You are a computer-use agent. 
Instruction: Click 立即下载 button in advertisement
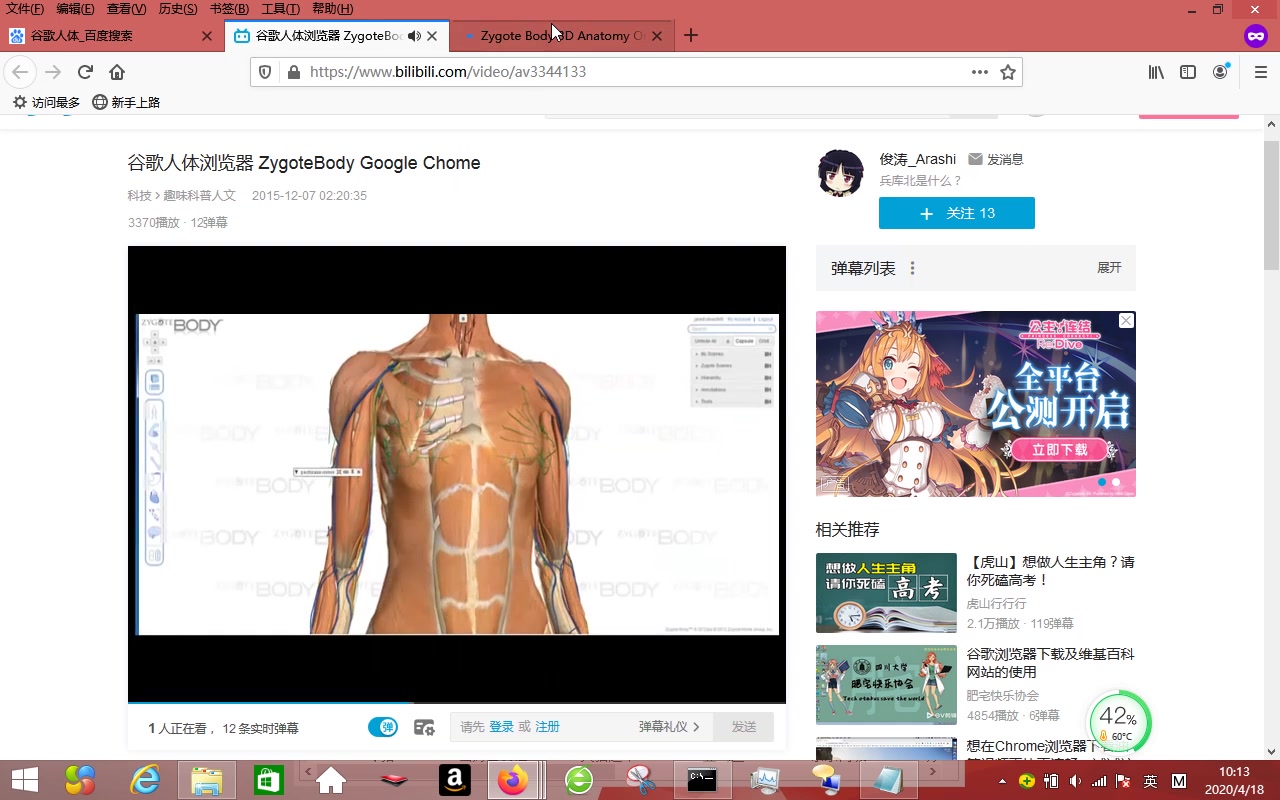[x=1060, y=449]
